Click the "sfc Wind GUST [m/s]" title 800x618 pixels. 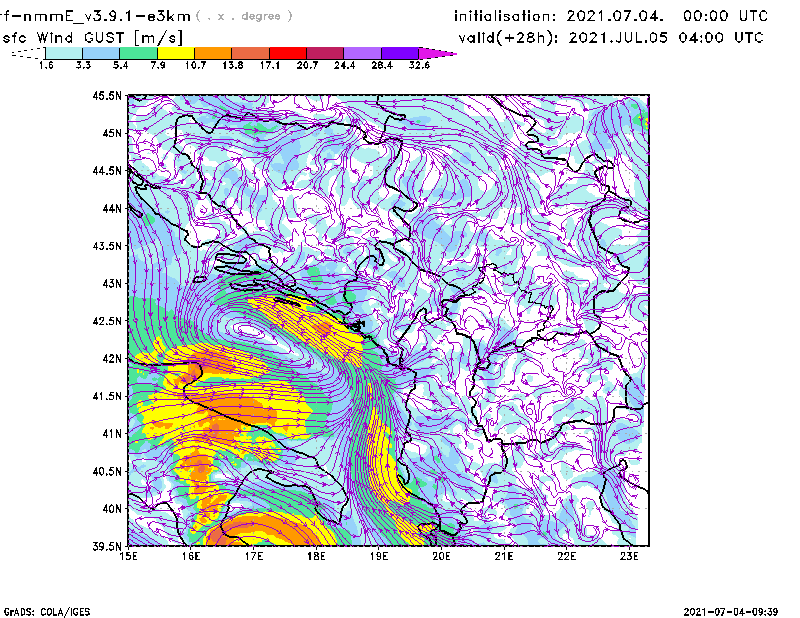coord(92,38)
